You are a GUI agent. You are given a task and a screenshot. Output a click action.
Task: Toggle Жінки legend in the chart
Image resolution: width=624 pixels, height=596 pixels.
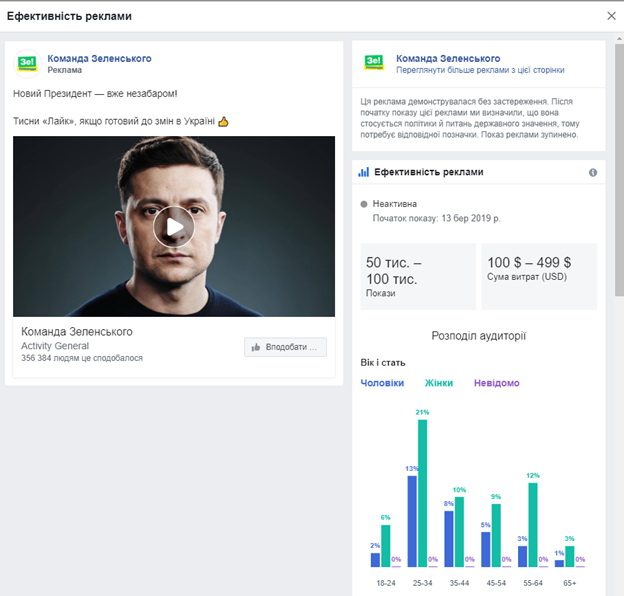(x=438, y=383)
